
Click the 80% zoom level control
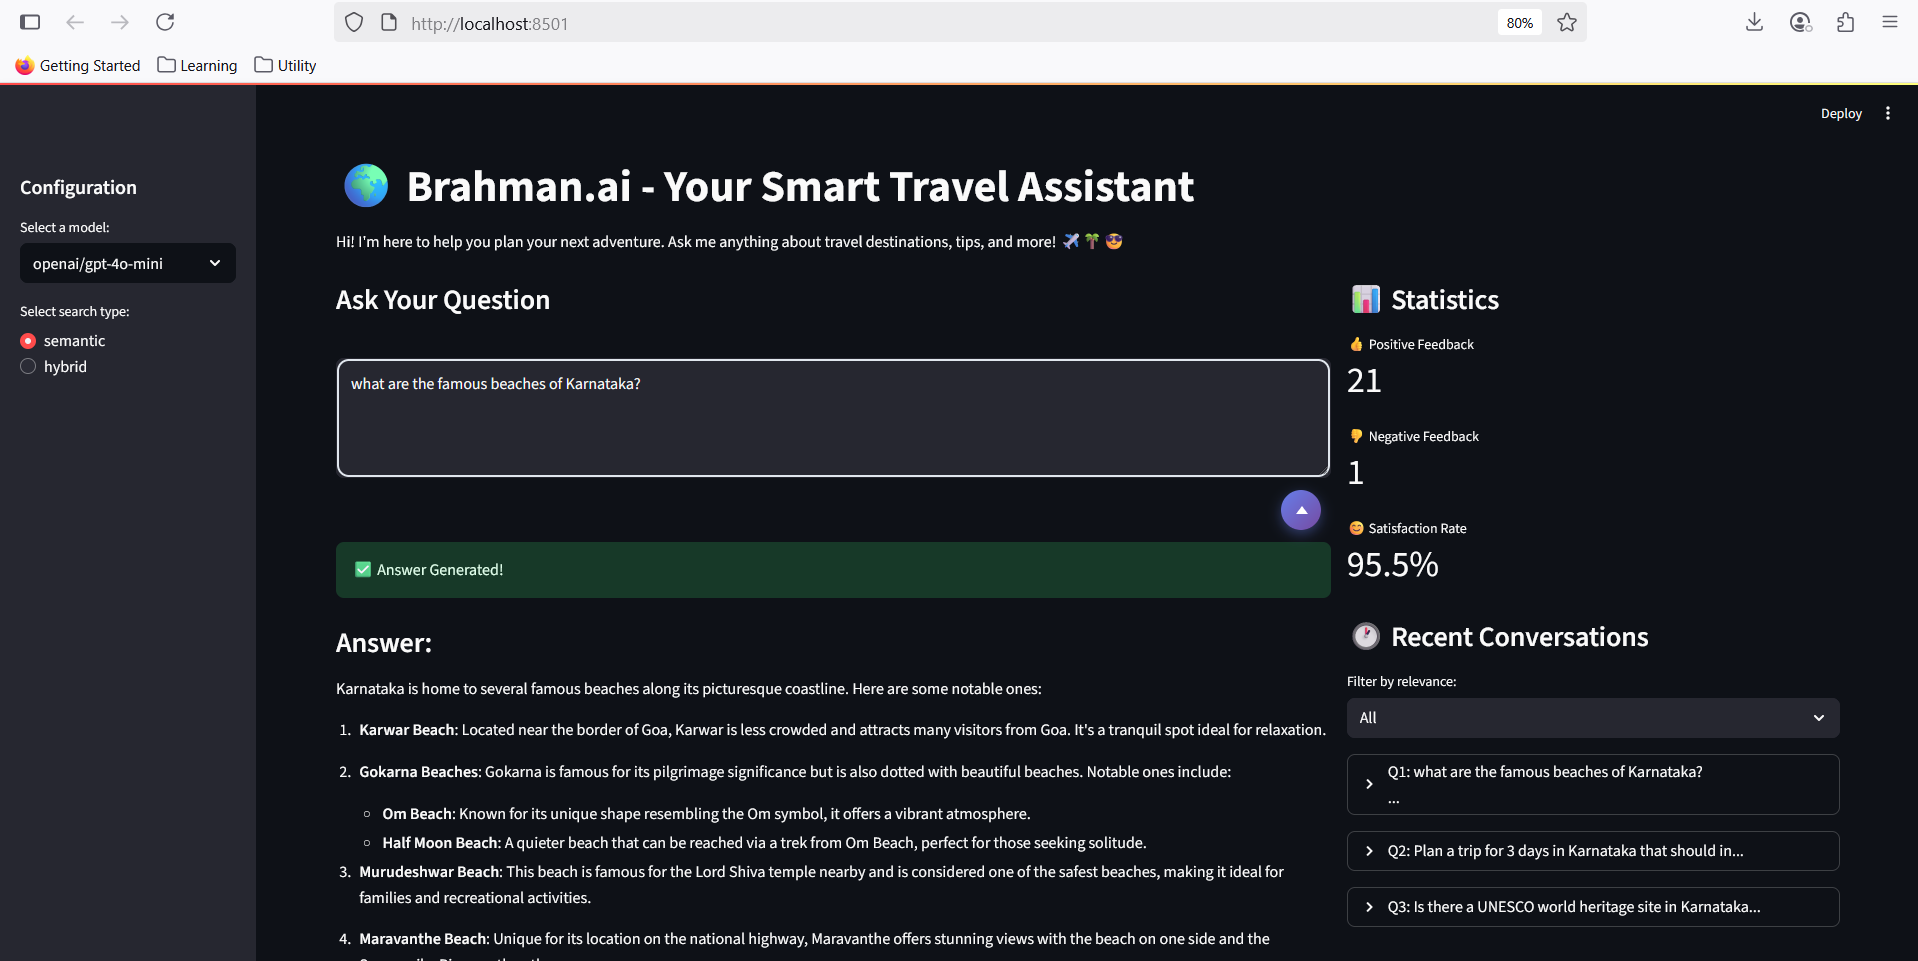tap(1518, 22)
